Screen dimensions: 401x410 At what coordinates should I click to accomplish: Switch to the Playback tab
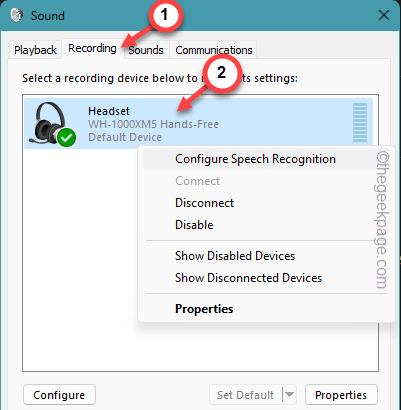coord(35,50)
